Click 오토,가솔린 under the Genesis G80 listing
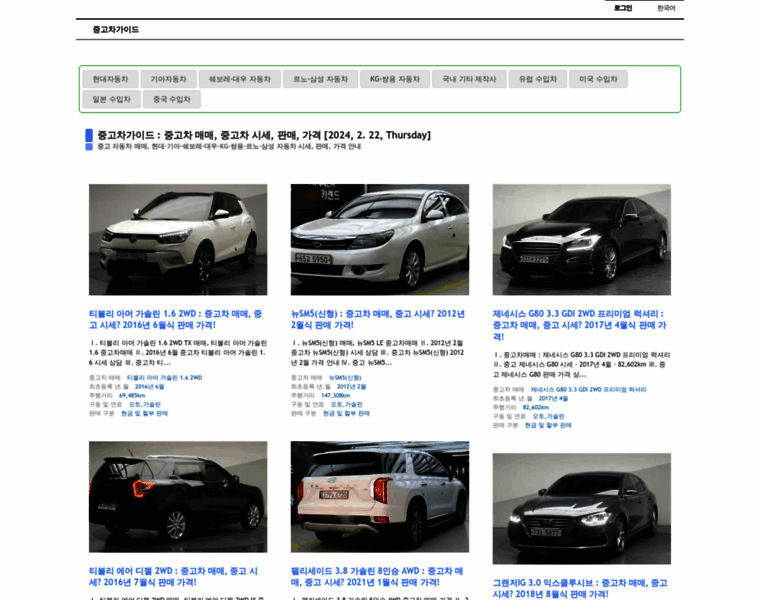 pyautogui.click(x=549, y=416)
